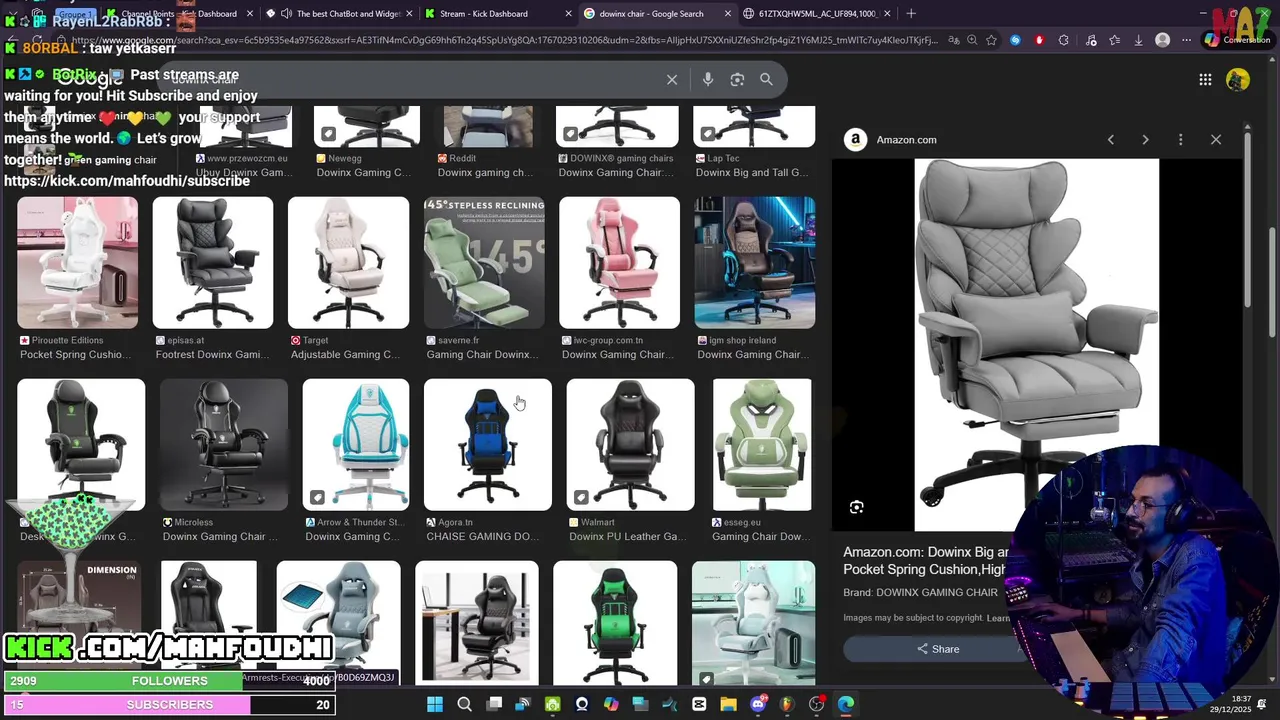1280x720 pixels.
Task: Open the browser profile icon in toolbar
Action: 1162,41
